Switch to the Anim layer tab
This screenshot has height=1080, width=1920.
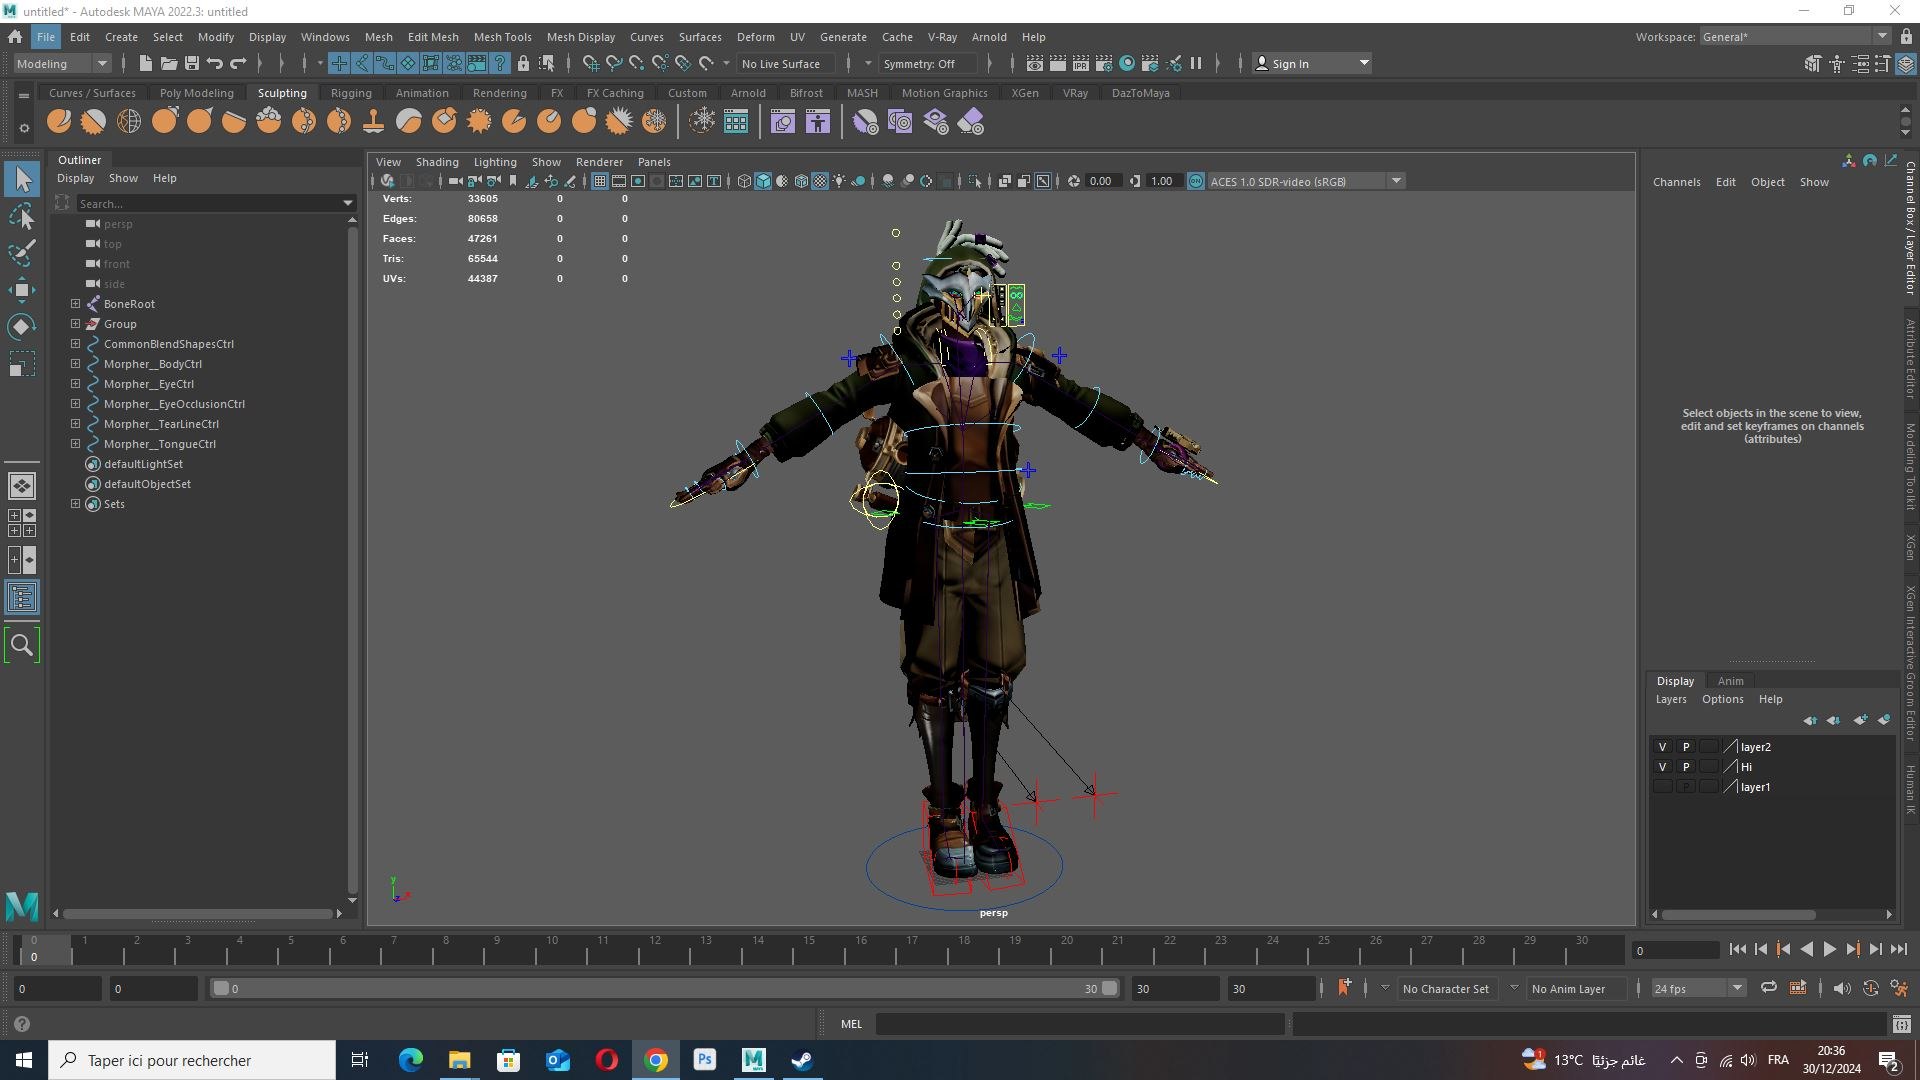(x=1730, y=681)
